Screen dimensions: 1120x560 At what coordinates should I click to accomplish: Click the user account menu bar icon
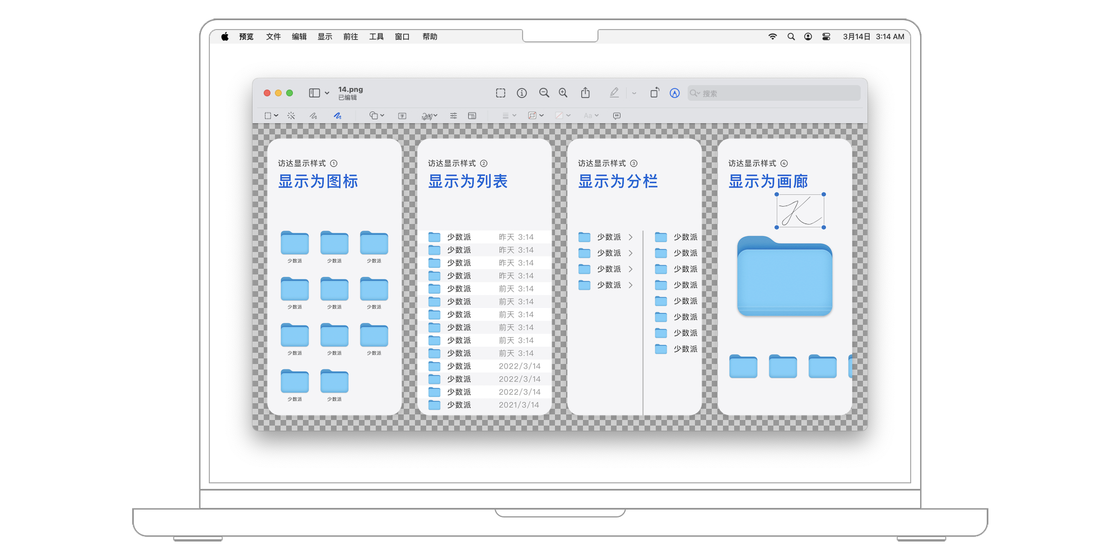pyautogui.click(x=808, y=36)
